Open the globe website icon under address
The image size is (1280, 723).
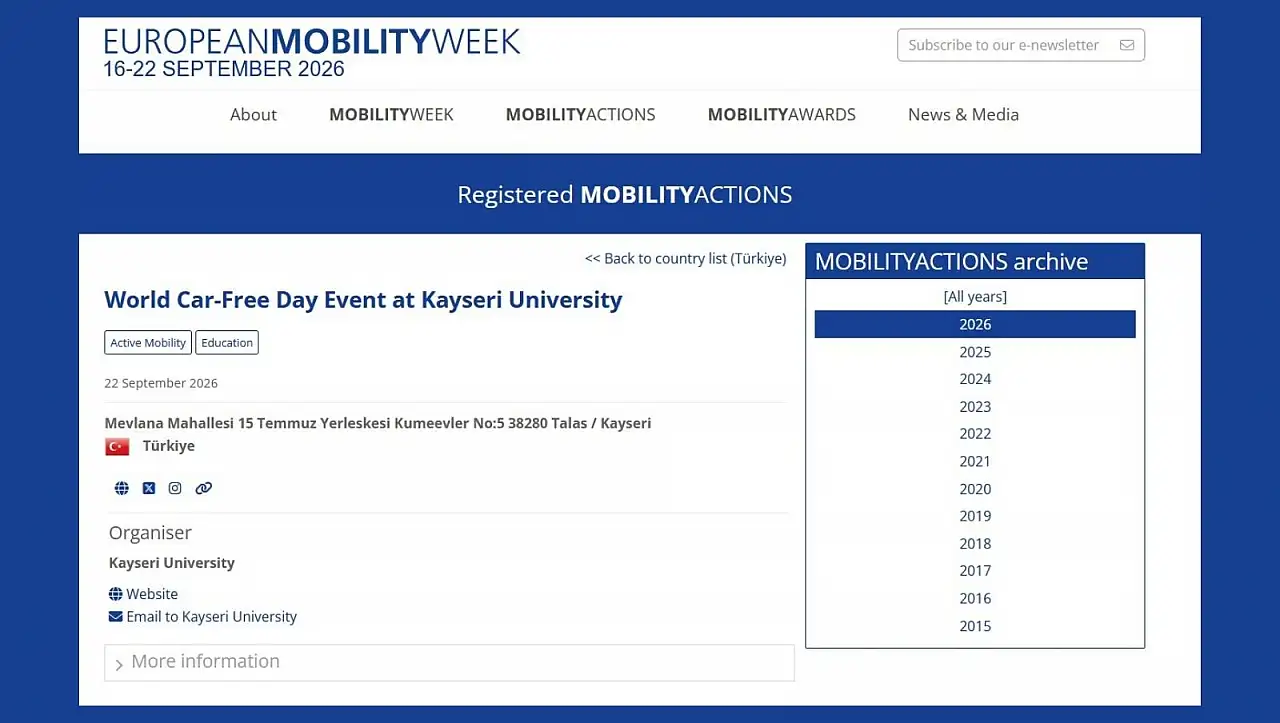coord(122,488)
